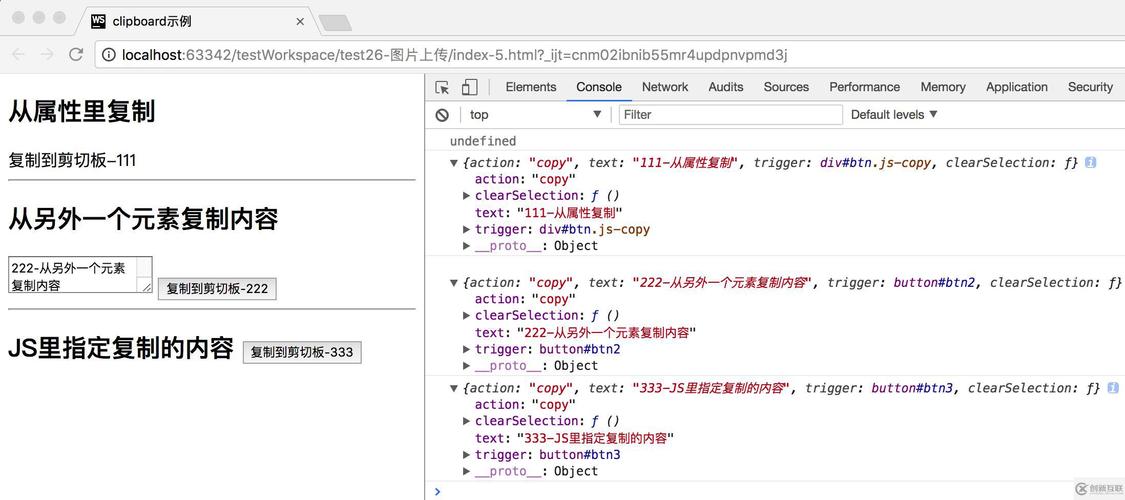Click the blue info badge after first log
Screen dimensions: 1125x500
point(1090,162)
